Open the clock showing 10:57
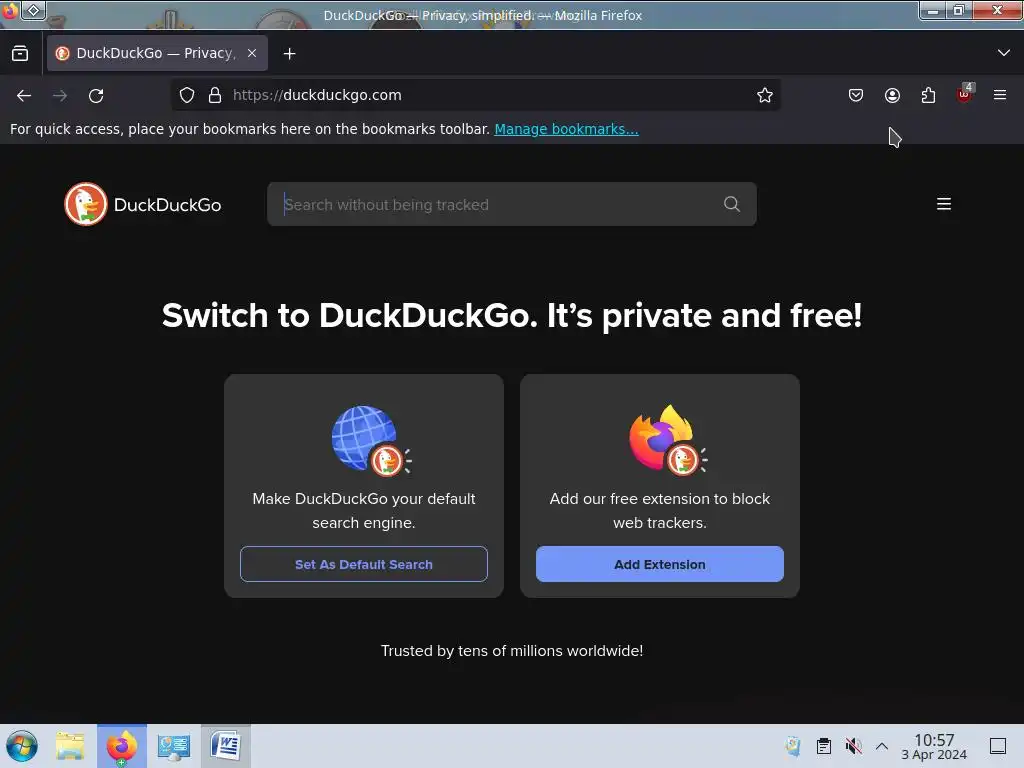The height and width of the screenshot is (768, 1024). [x=934, y=746]
